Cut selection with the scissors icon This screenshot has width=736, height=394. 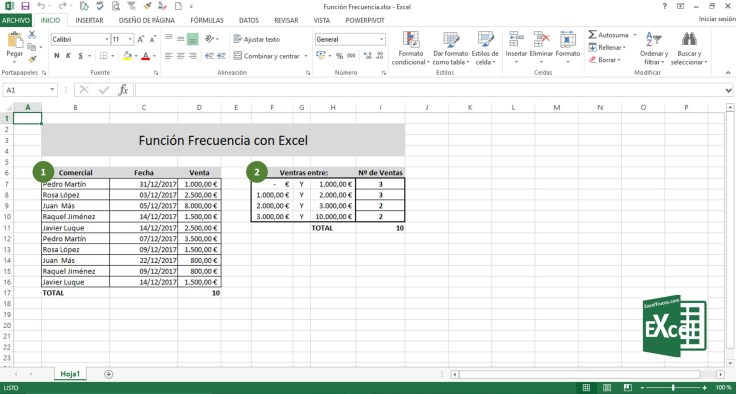click(x=32, y=35)
